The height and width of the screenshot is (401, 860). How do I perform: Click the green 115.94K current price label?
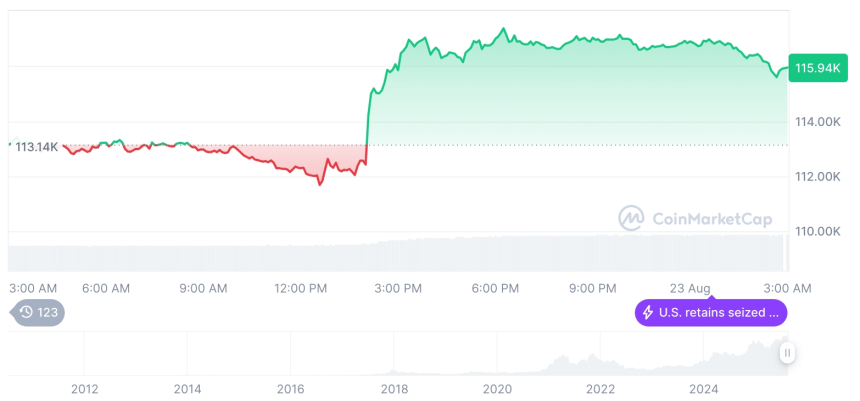point(817,68)
